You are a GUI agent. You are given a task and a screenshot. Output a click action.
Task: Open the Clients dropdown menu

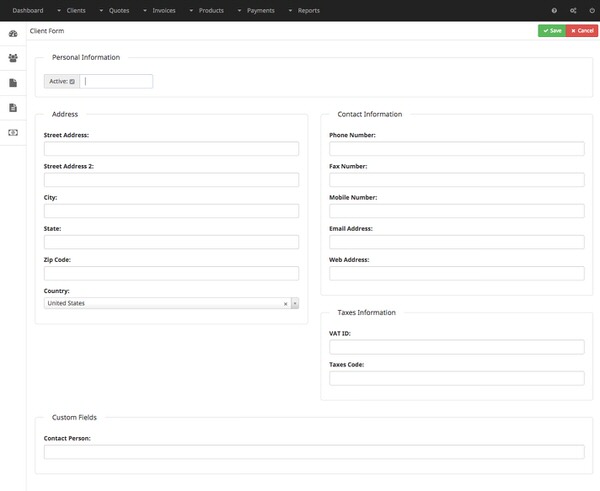point(72,11)
